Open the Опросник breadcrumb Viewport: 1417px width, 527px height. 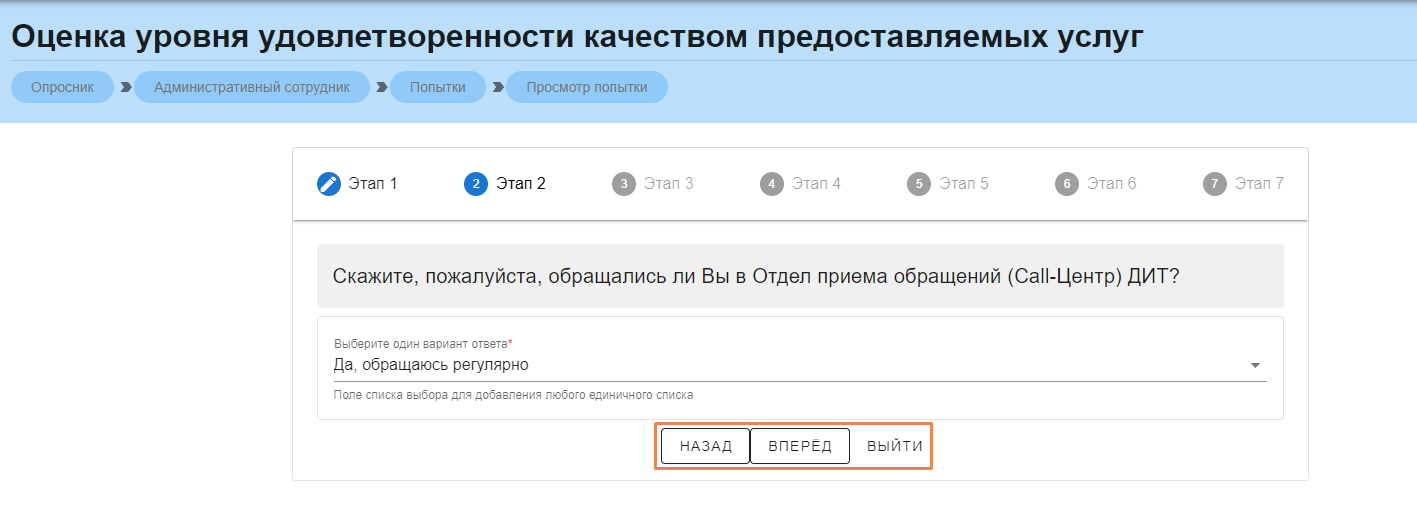click(x=62, y=87)
